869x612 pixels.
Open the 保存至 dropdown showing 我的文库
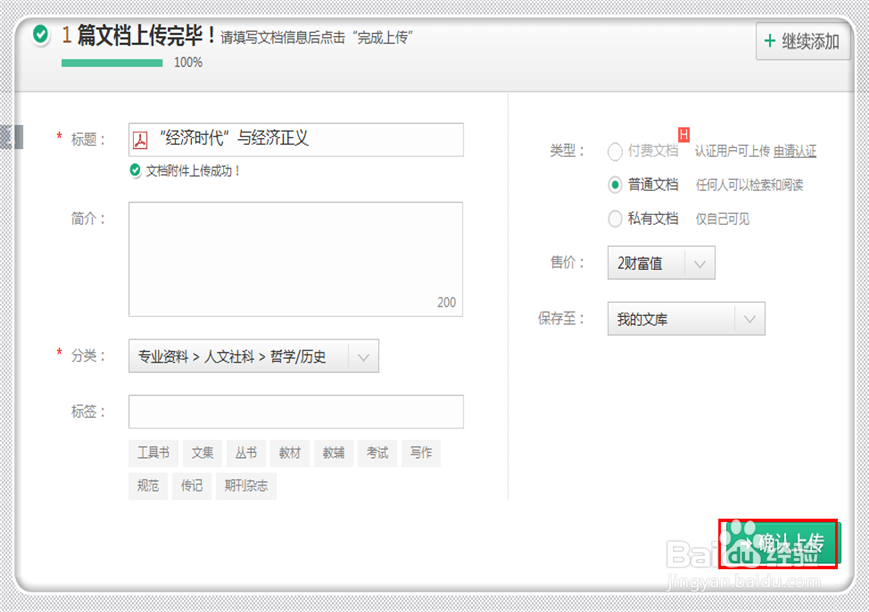point(685,318)
